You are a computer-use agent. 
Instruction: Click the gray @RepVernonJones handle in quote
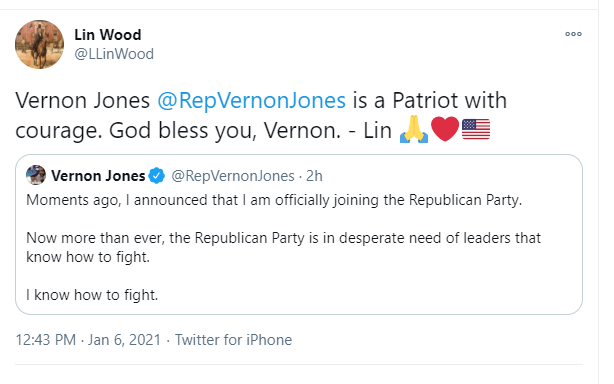click(233, 176)
